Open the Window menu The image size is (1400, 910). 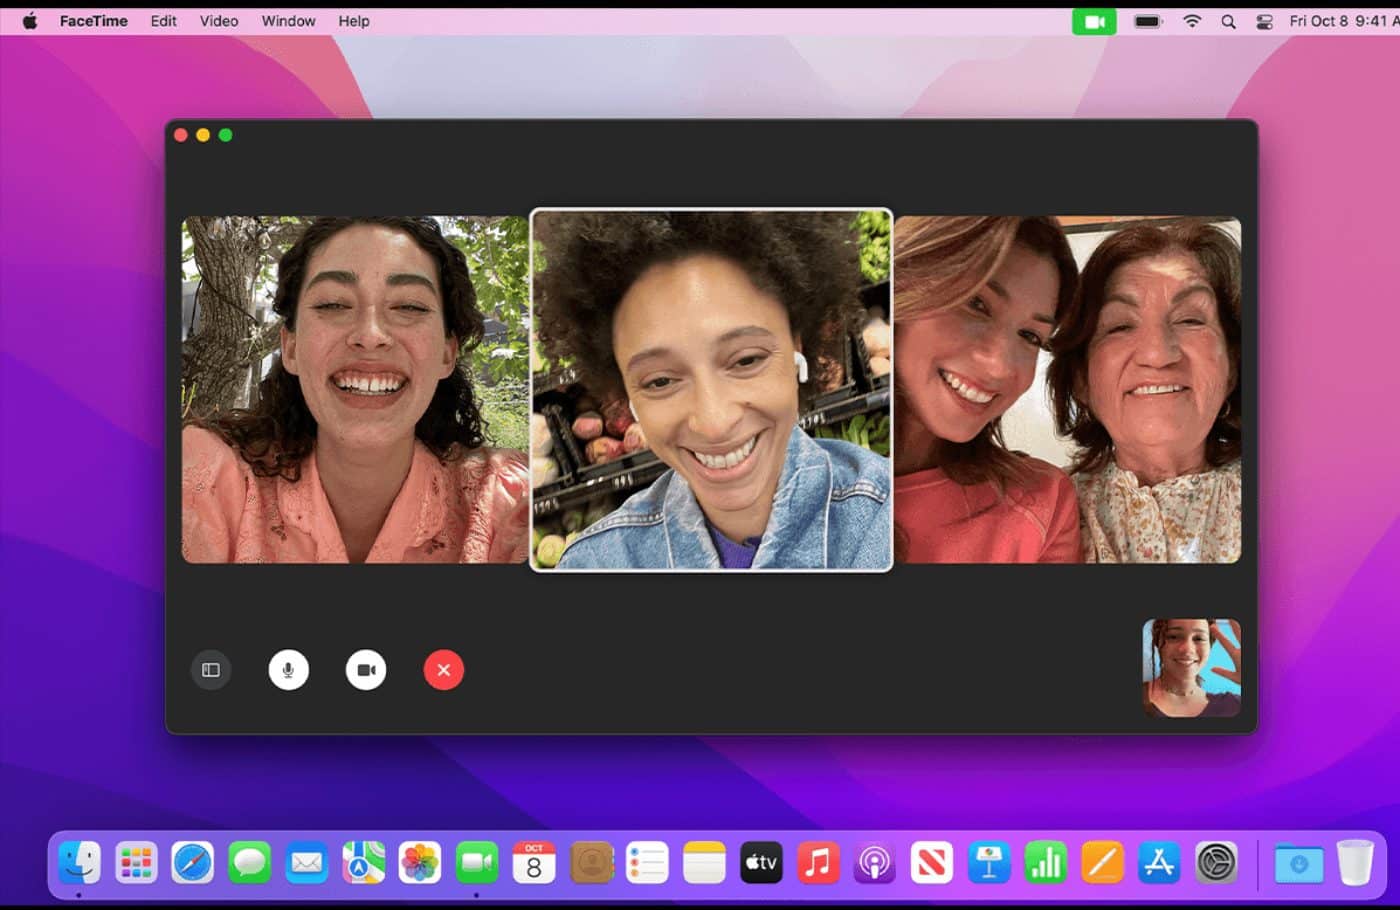288,21
